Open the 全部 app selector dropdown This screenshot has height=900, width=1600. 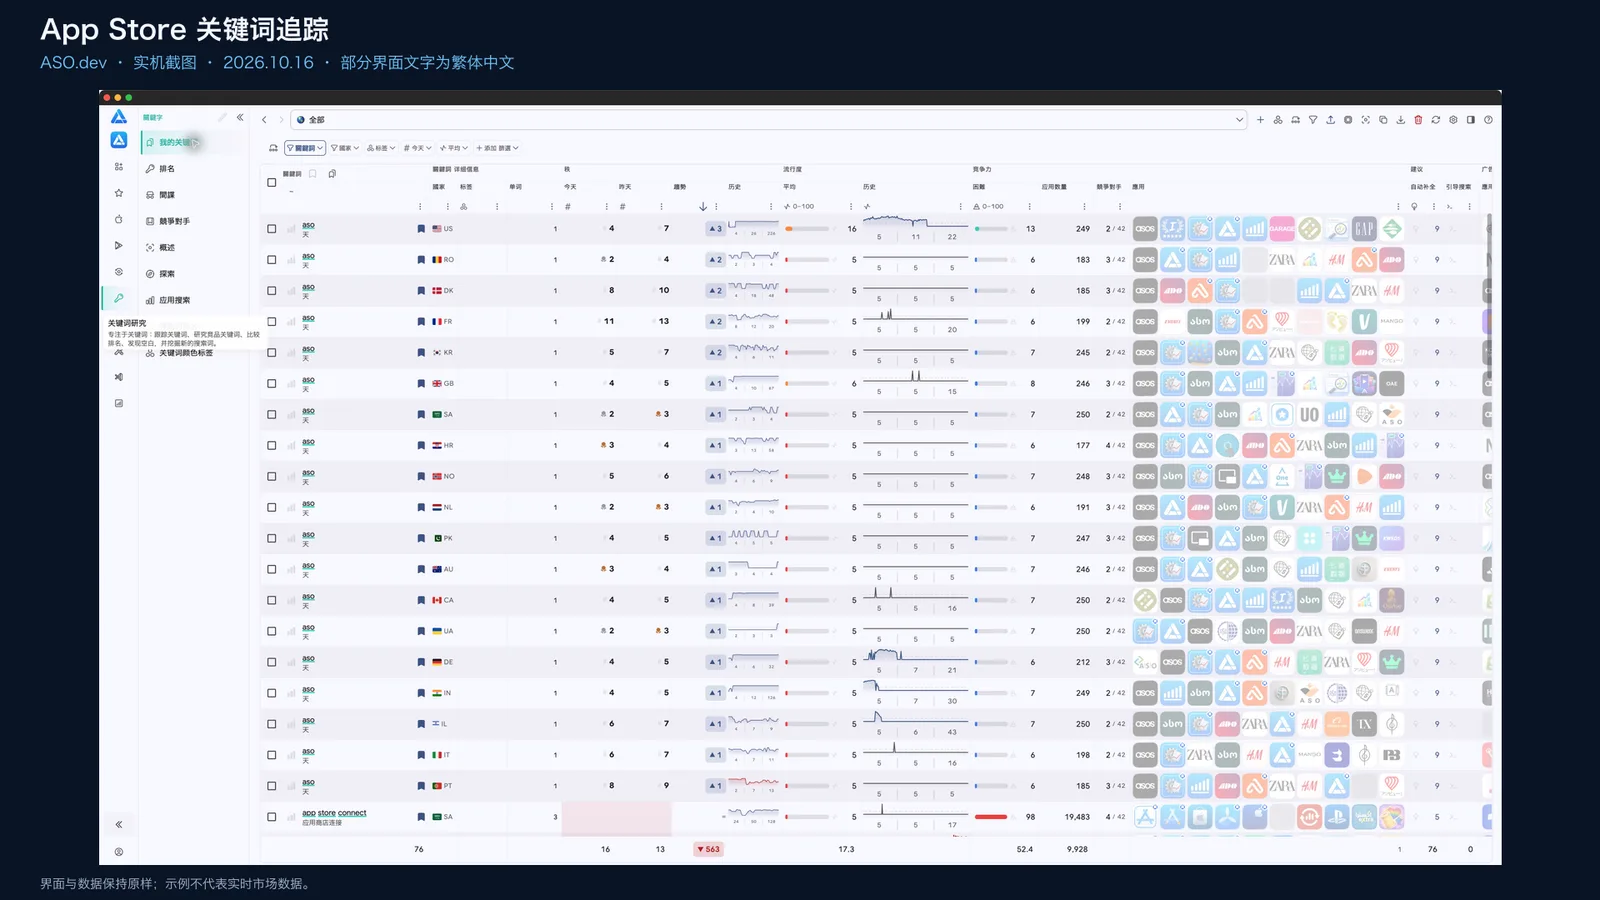768,119
